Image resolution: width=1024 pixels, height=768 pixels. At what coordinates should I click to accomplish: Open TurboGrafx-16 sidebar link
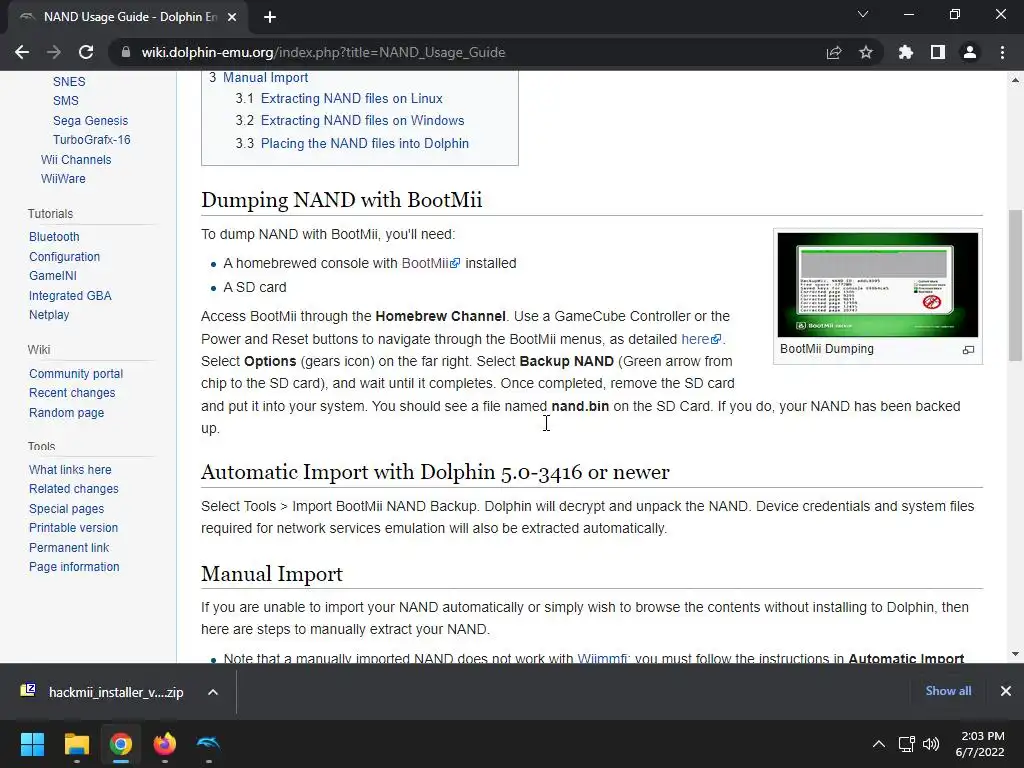(x=91, y=140)
